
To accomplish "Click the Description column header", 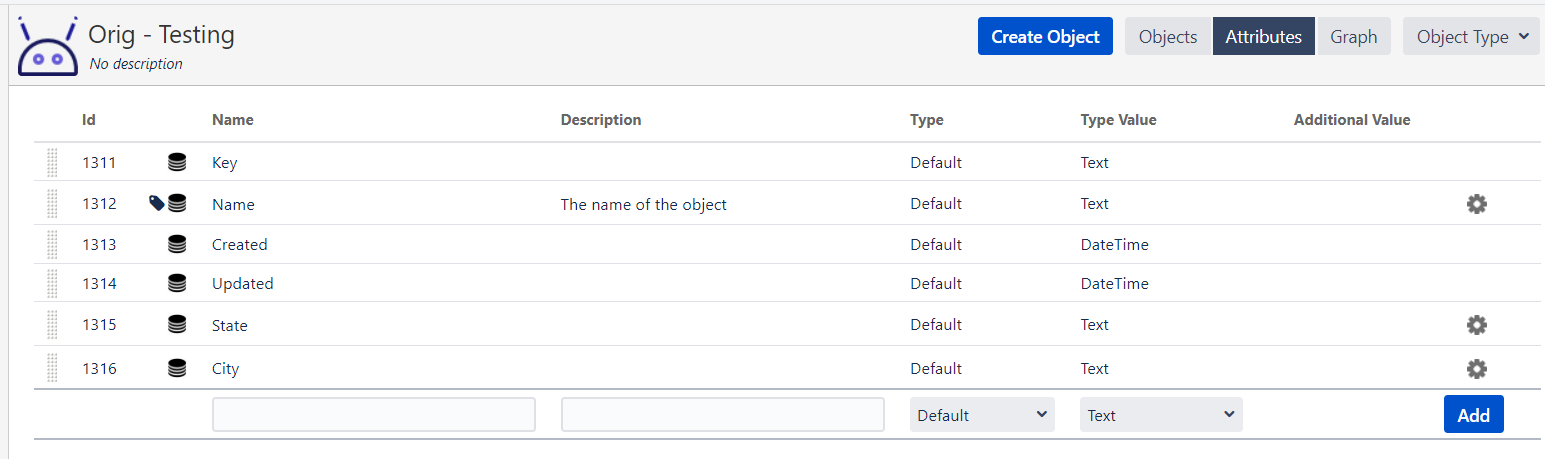I will [601, 120].
